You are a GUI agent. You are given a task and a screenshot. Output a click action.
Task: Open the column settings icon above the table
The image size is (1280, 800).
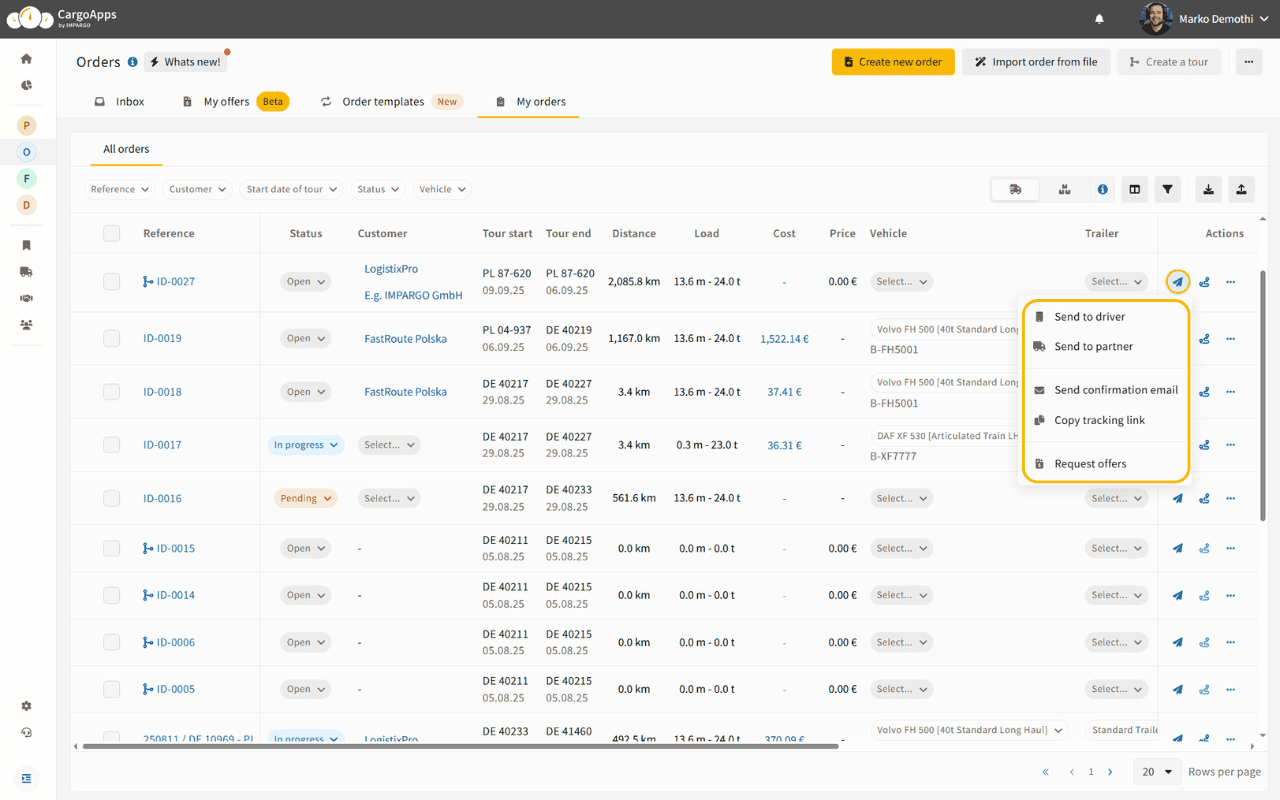click(1134, 189)
